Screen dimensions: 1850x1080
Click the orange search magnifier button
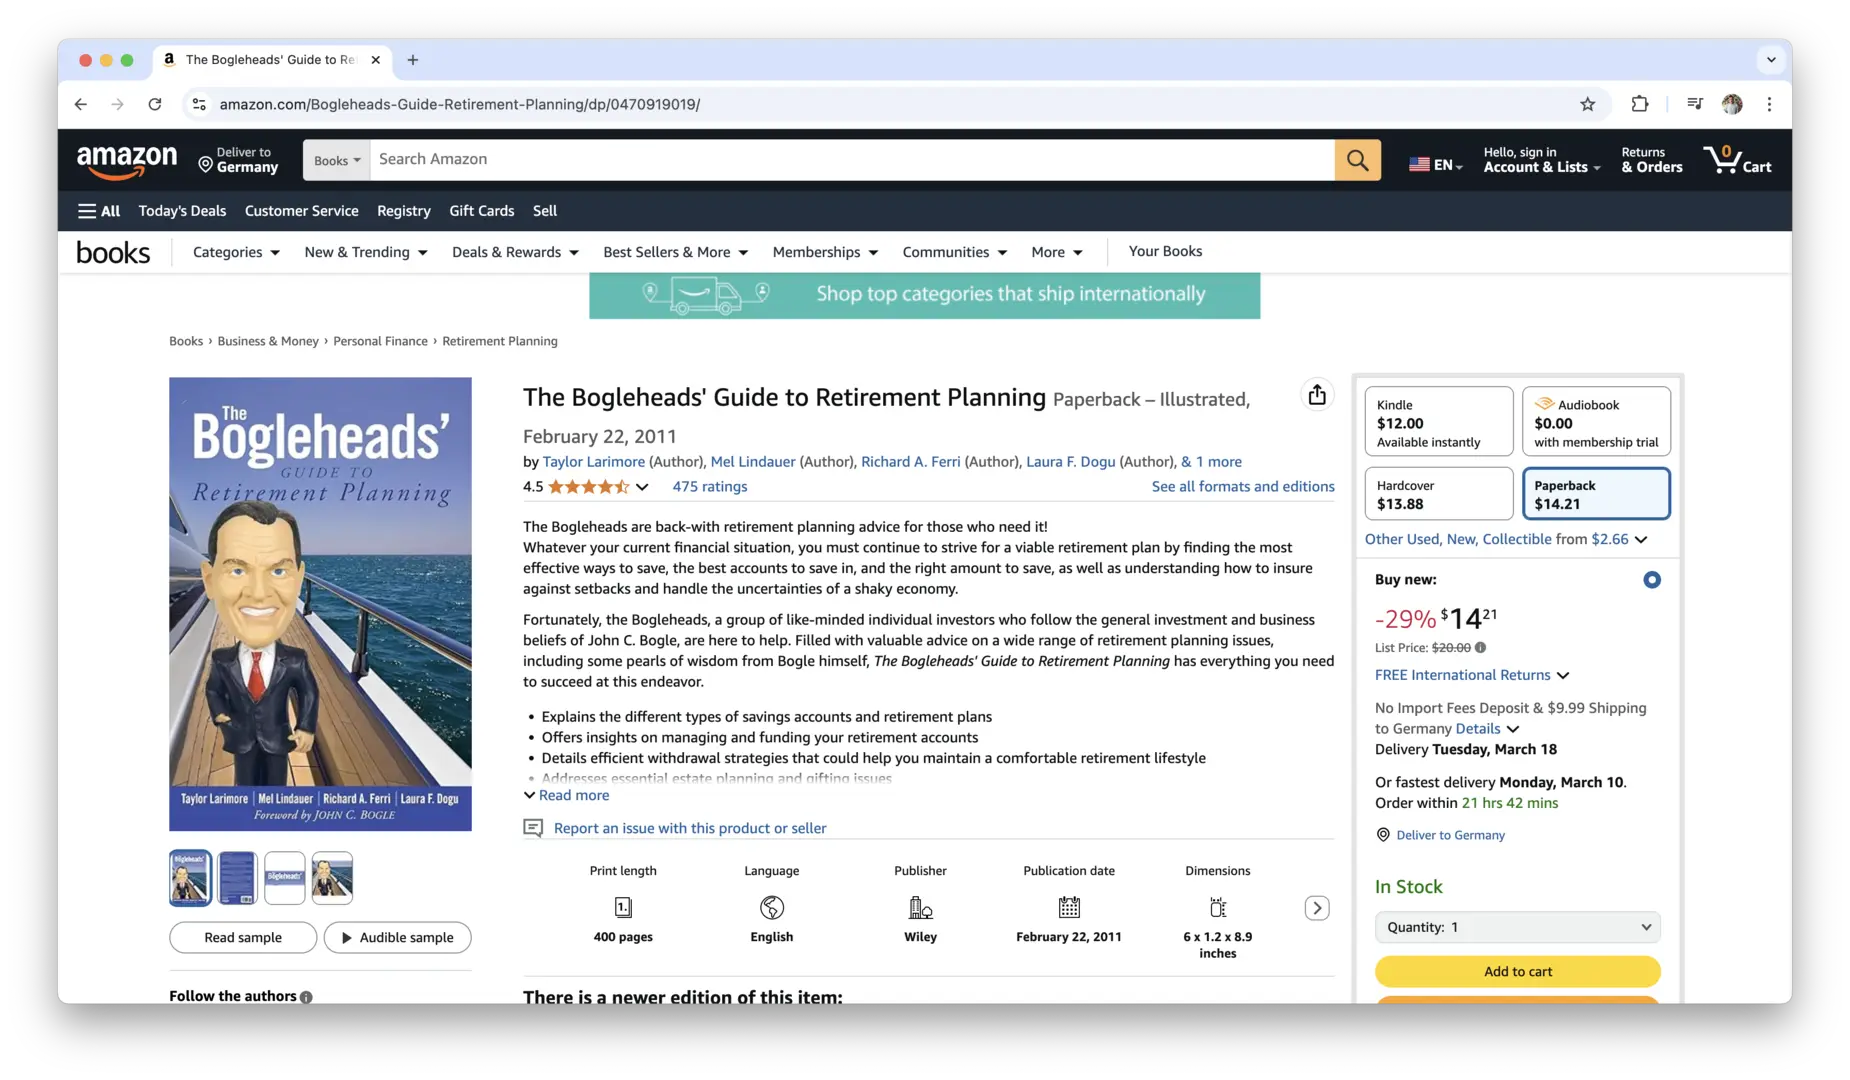click(x=1357, y=160)
